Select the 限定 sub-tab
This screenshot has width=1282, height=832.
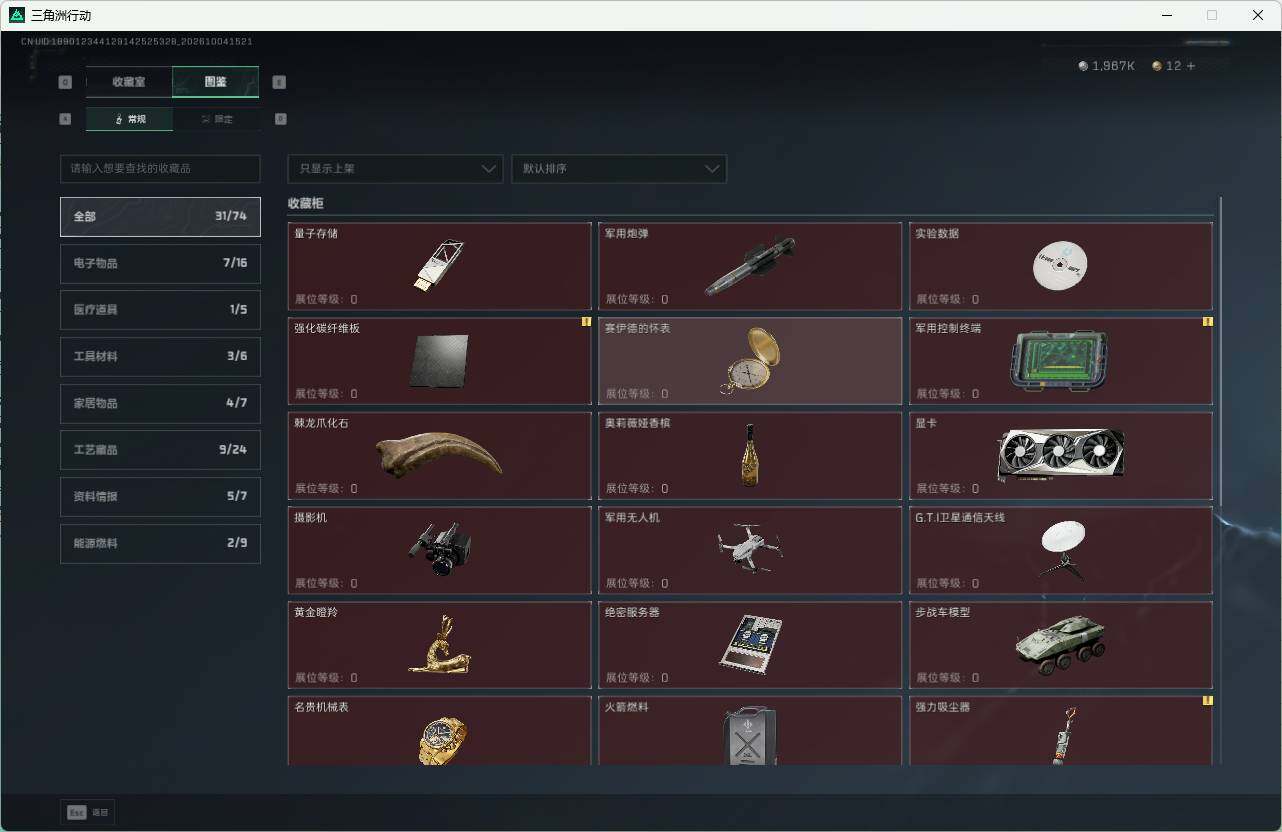[x=216, y=119]
